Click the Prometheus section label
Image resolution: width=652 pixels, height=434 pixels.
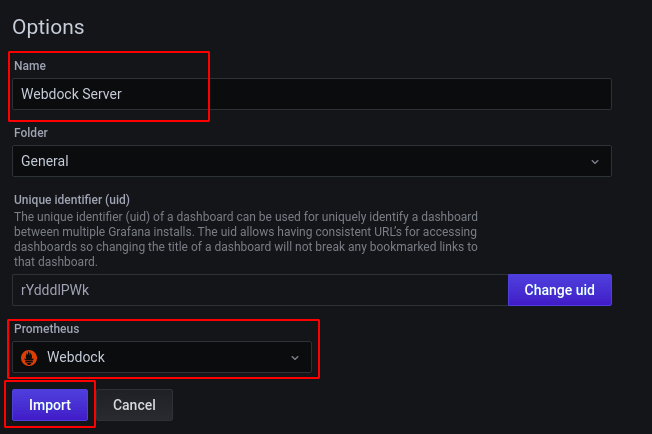(46, 328)
